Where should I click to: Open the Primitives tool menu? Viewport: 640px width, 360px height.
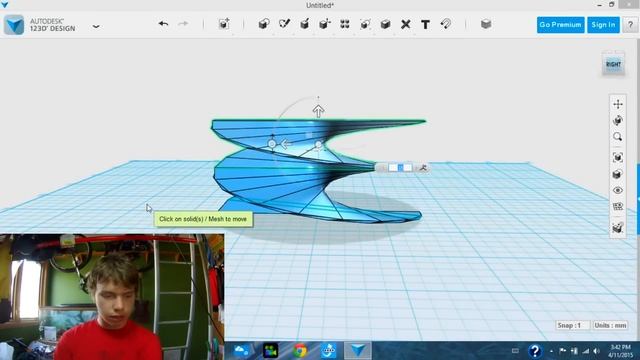(x=264, y=24)
